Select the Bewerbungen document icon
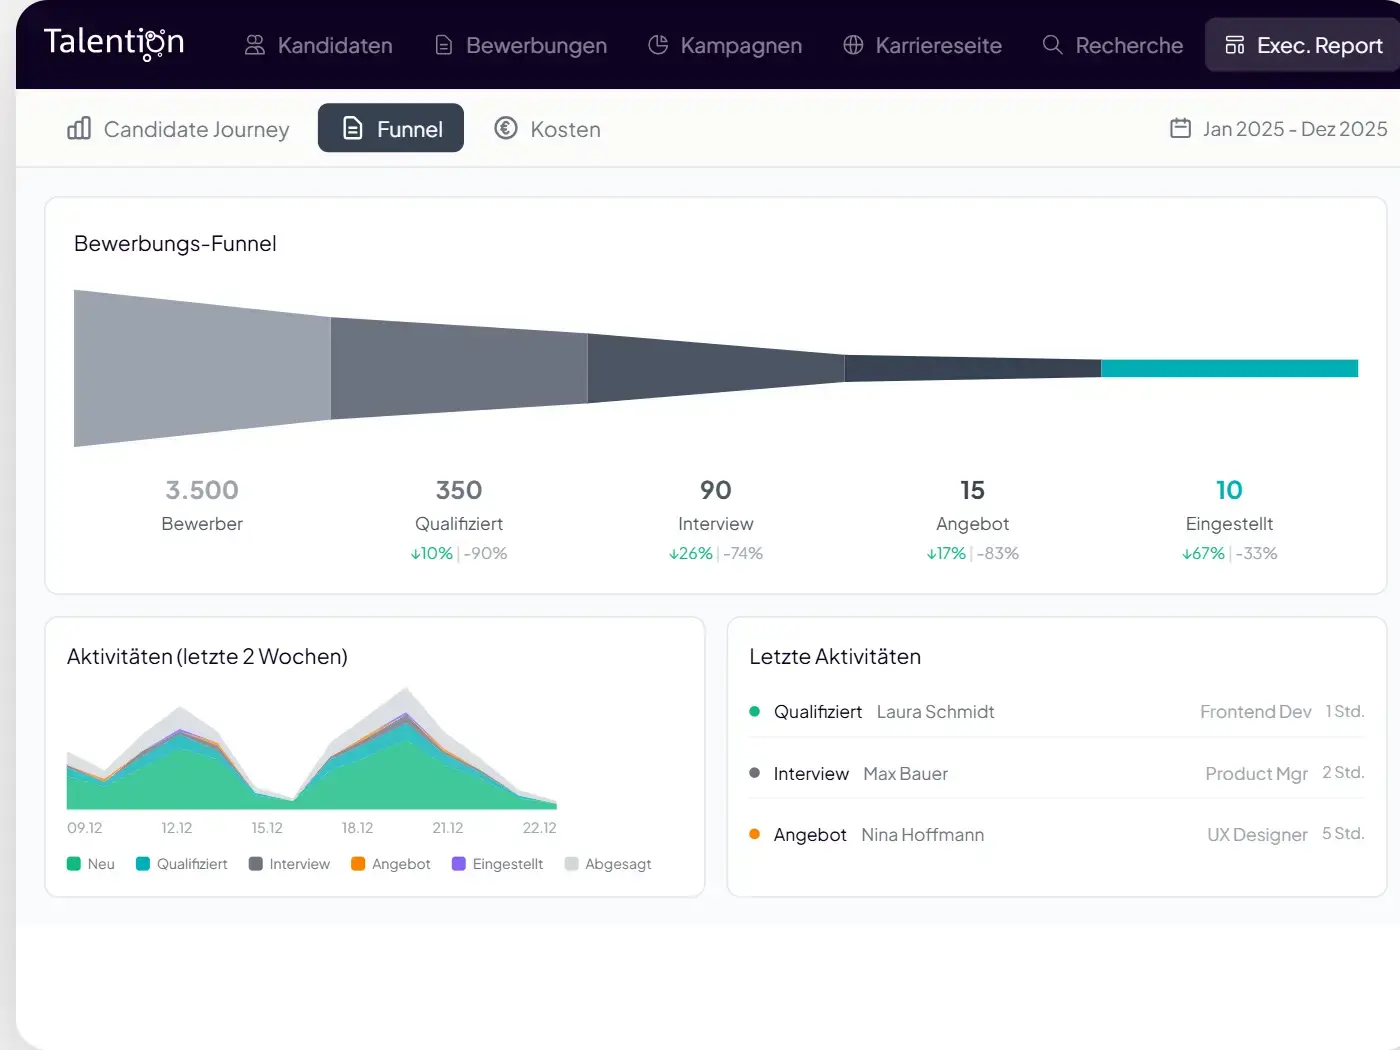The image size is (1400, 1050). click(443, 46)
